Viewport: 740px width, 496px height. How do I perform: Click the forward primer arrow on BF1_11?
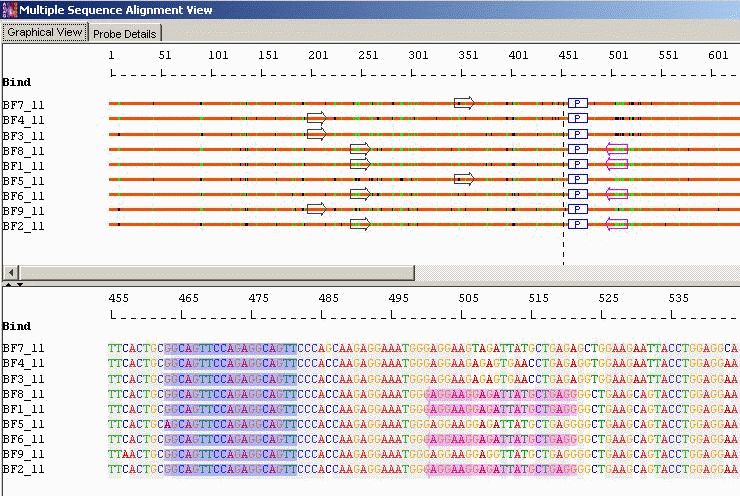[360, 164]
